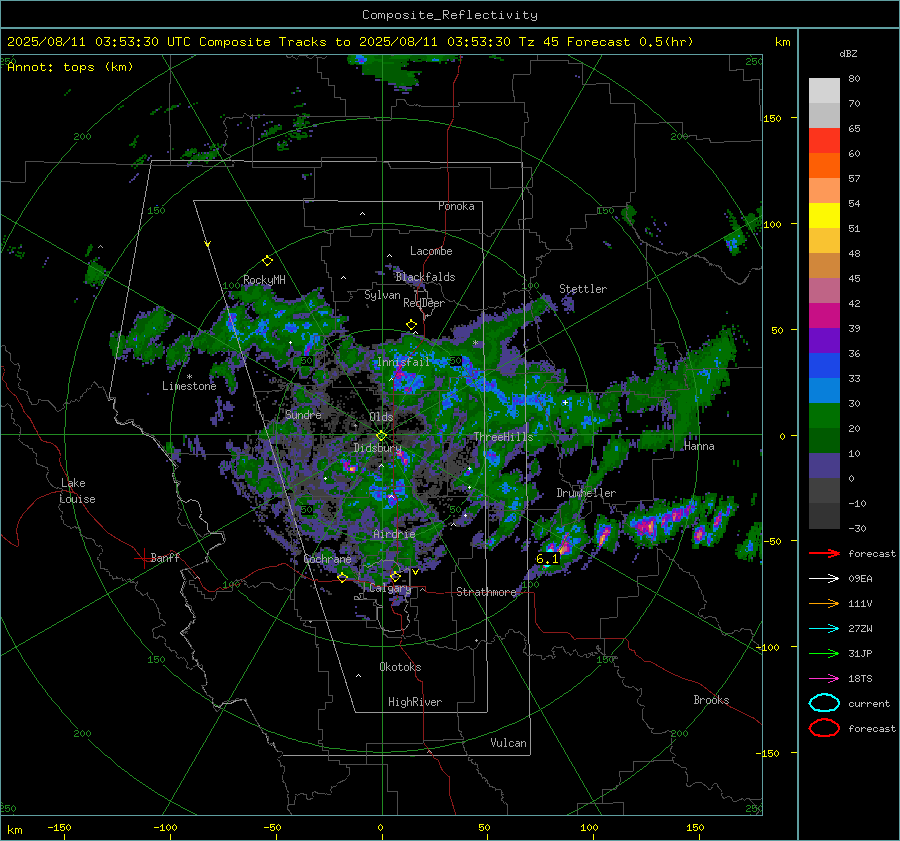Image resolution: width=900 pixels, height=841 pixels.
Task: Click the Lacombe city label
Action: click(431, 251)
